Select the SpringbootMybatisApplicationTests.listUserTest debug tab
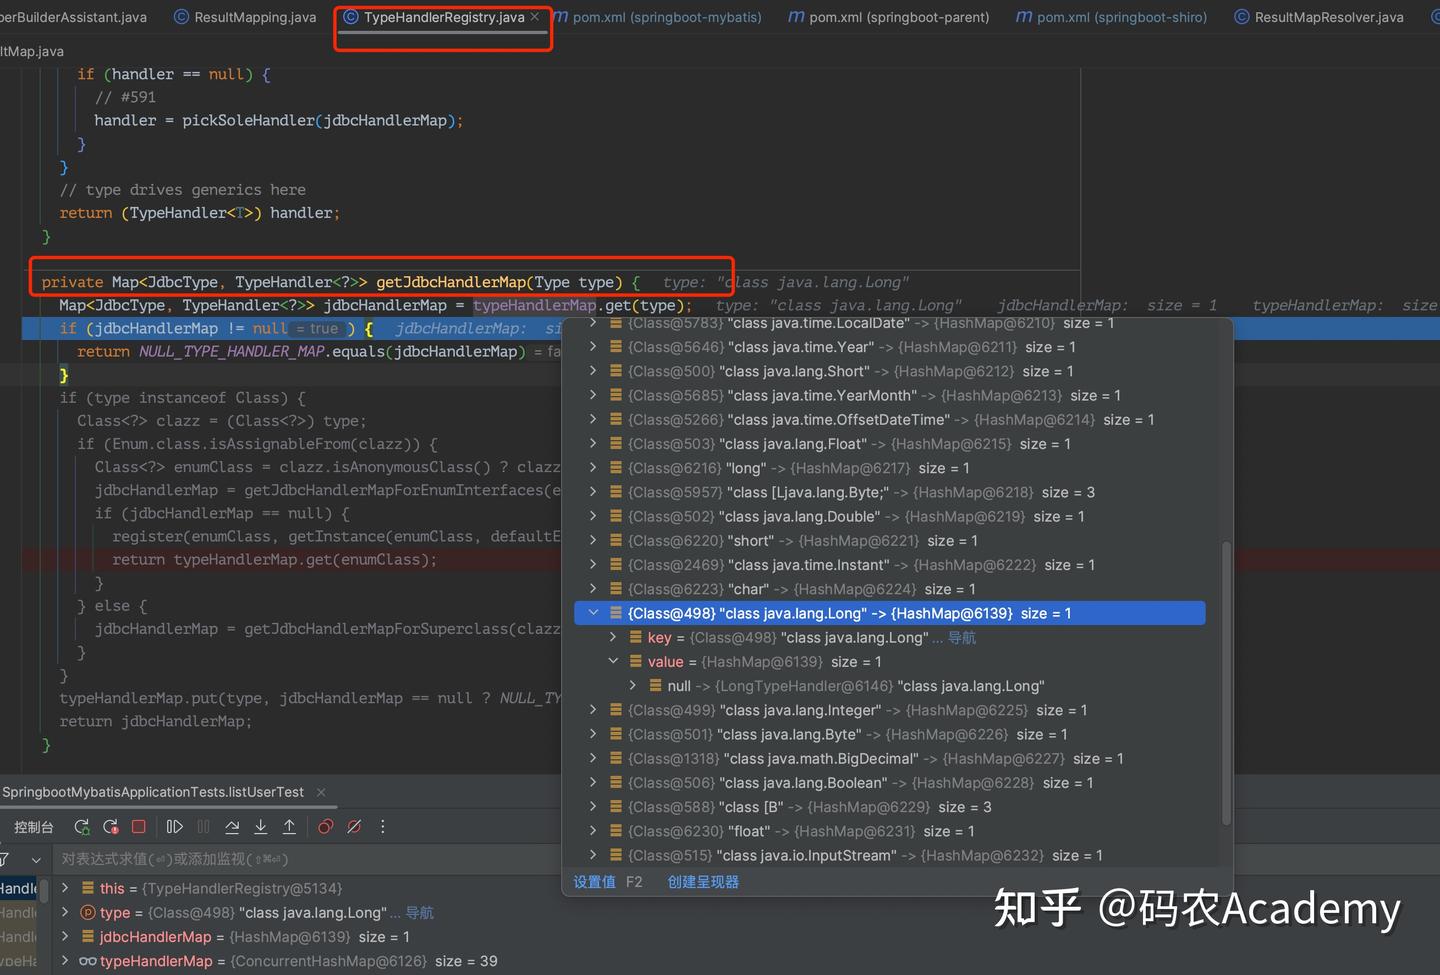This screenshot has height=975, width=1440. 153,792
